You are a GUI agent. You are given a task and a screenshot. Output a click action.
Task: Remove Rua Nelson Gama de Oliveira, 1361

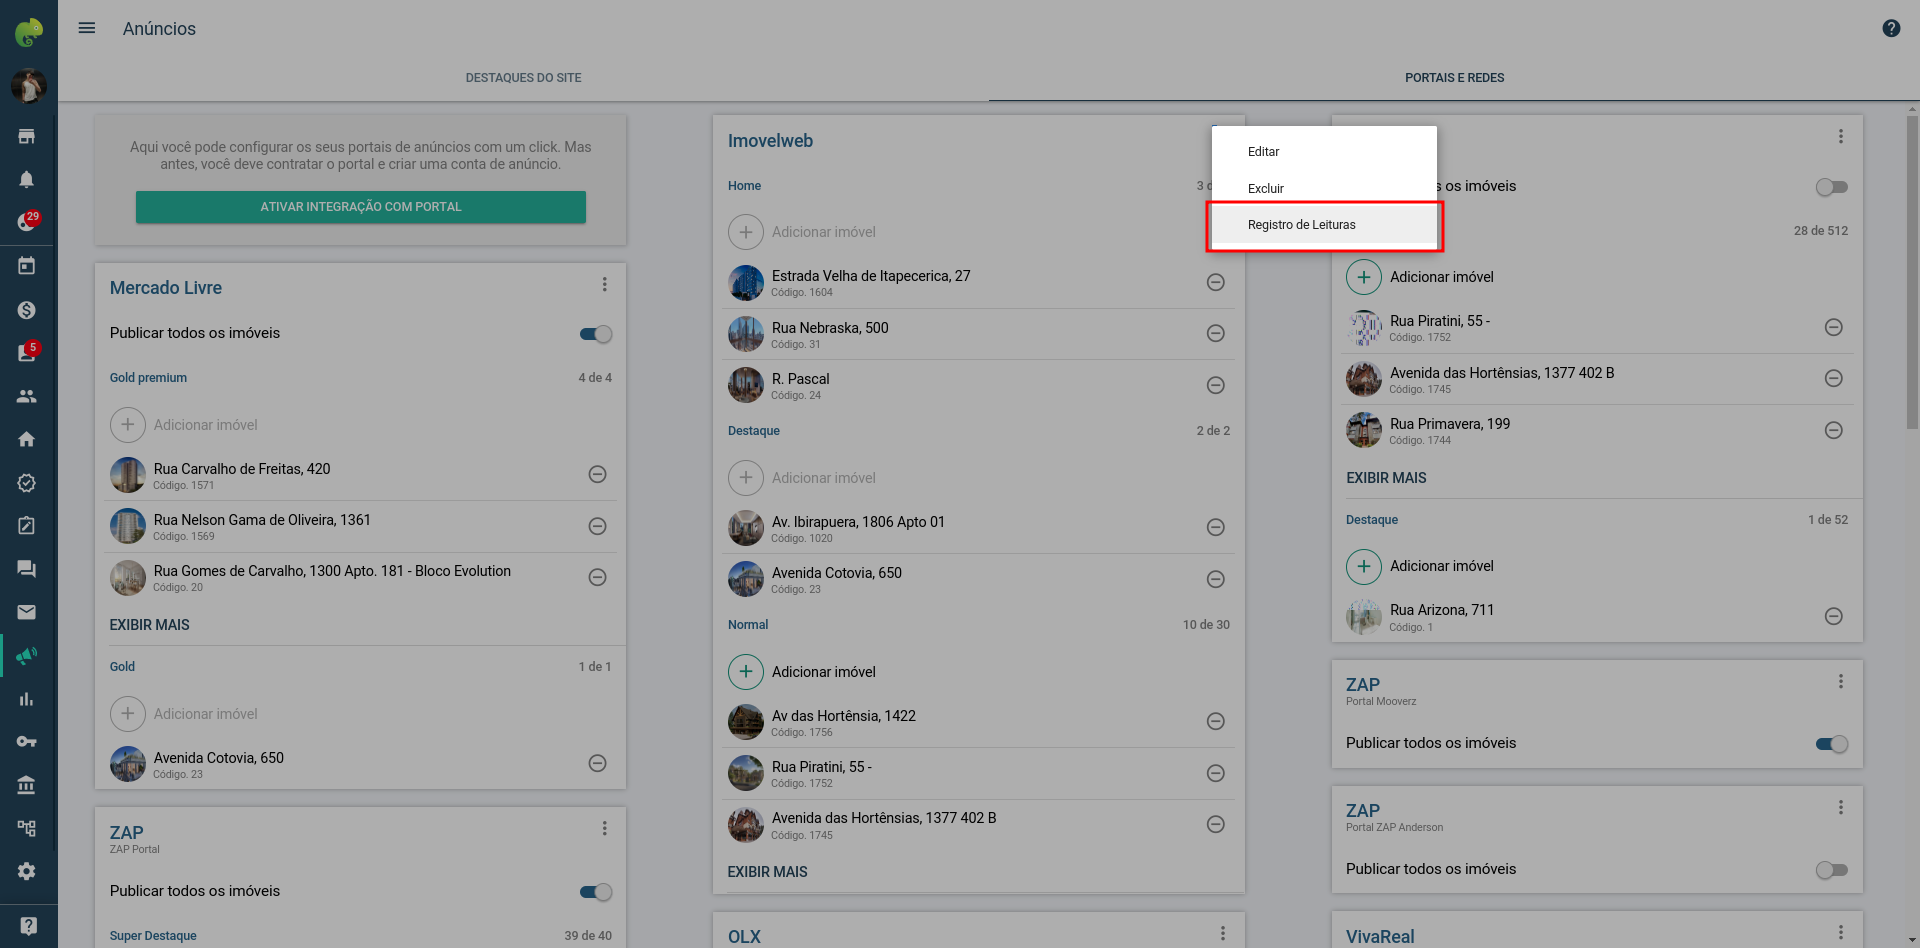[x=597, y=526]
